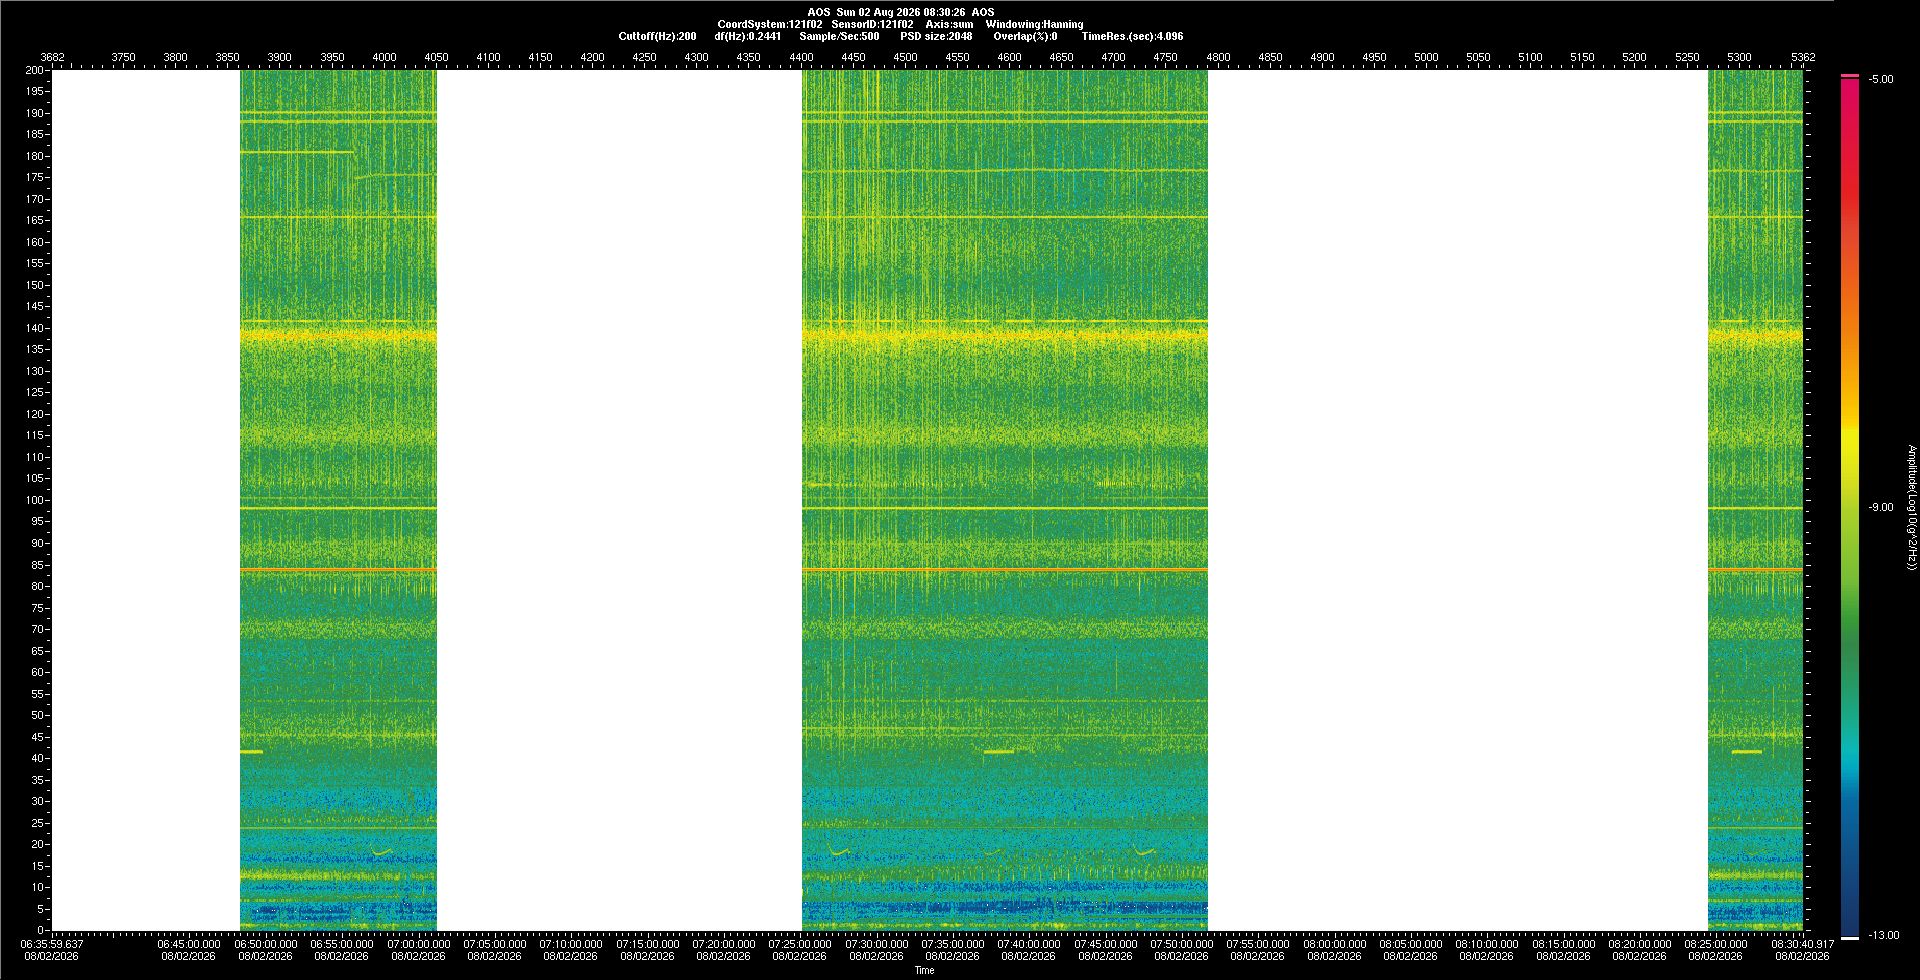Click the 200 Hz frequency axis label
The height and width of the screenshot is (980, 1920).
[x=35, y=70]
